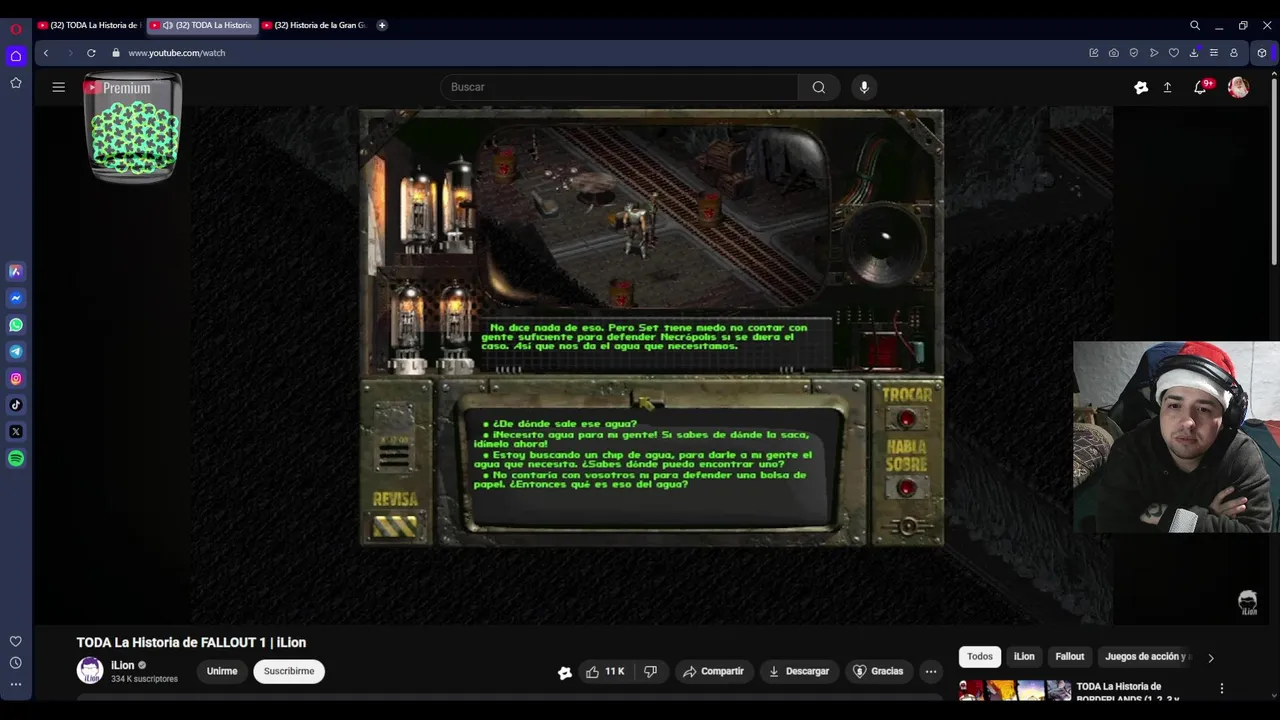Viewport: 1280px width, 720px height.
Task: Open the browser profile account icon
Action: [x=1234, y=53]
